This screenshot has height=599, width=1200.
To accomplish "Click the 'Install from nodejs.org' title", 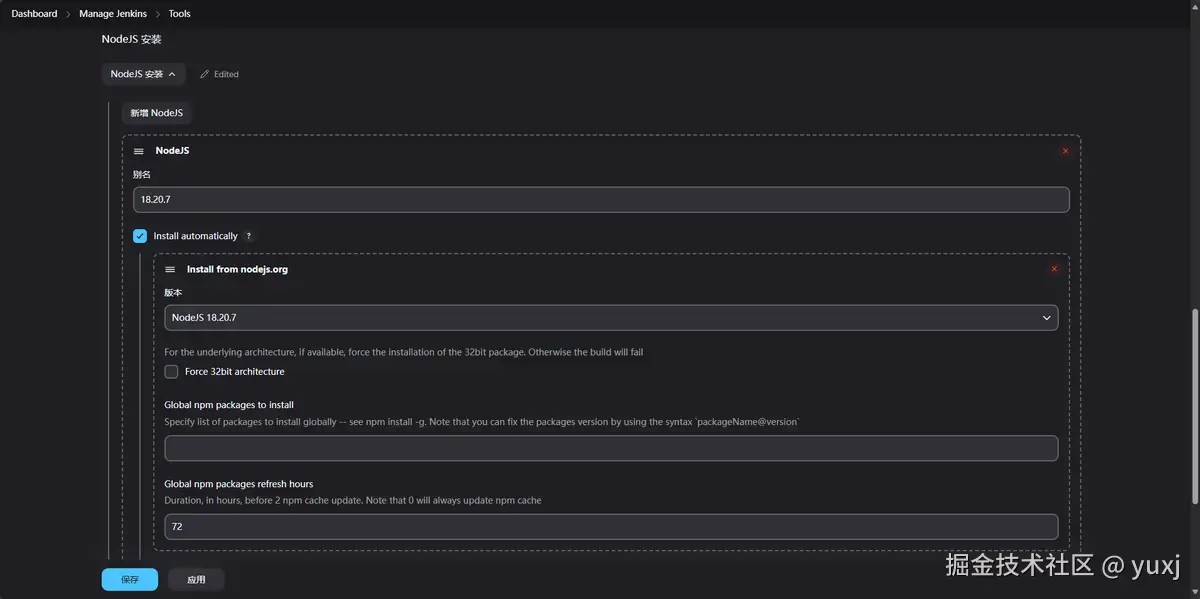I will tap(237, 270).
